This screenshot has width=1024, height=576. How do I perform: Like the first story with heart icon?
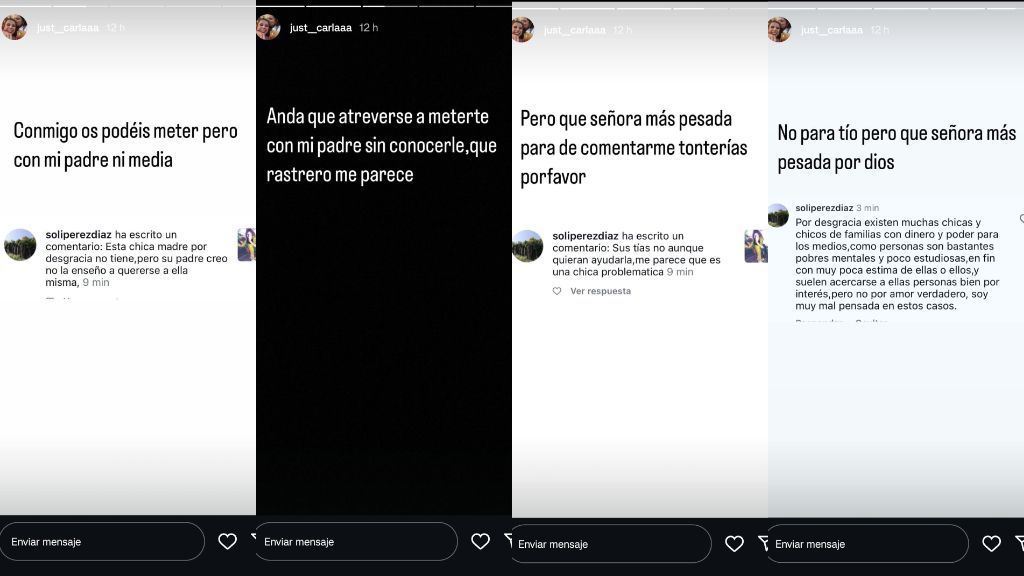[x=227, y=541]
